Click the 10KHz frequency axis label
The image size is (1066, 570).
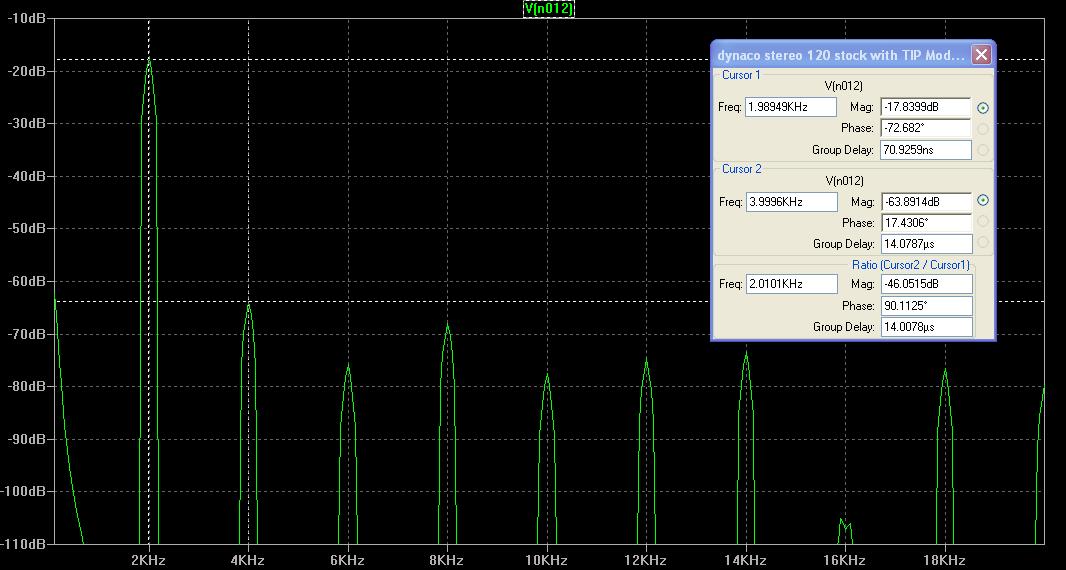(546, 560)
